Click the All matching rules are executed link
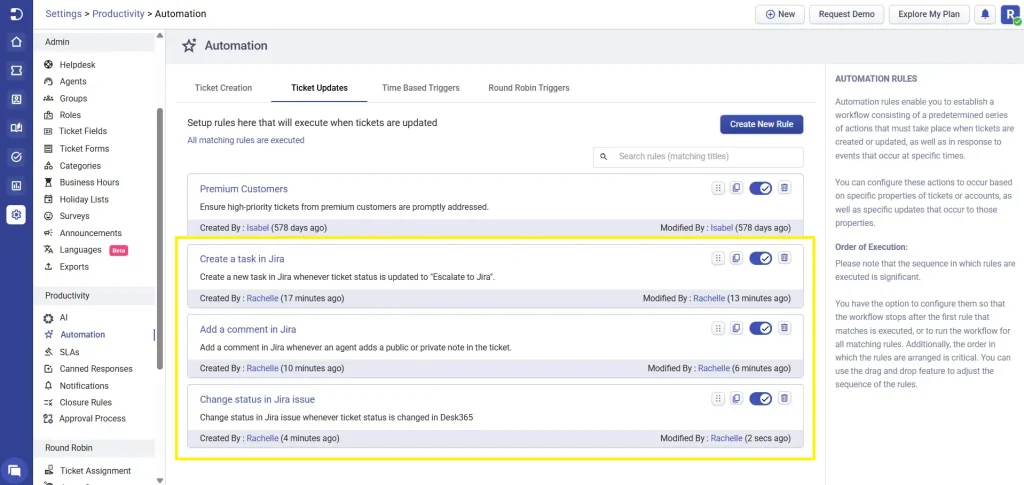1024x485 pixels. [246, 140]
